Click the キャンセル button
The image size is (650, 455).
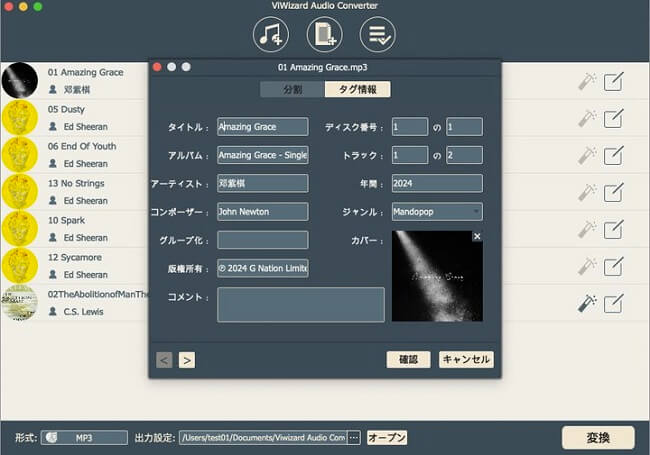click(x=466, y=359)
